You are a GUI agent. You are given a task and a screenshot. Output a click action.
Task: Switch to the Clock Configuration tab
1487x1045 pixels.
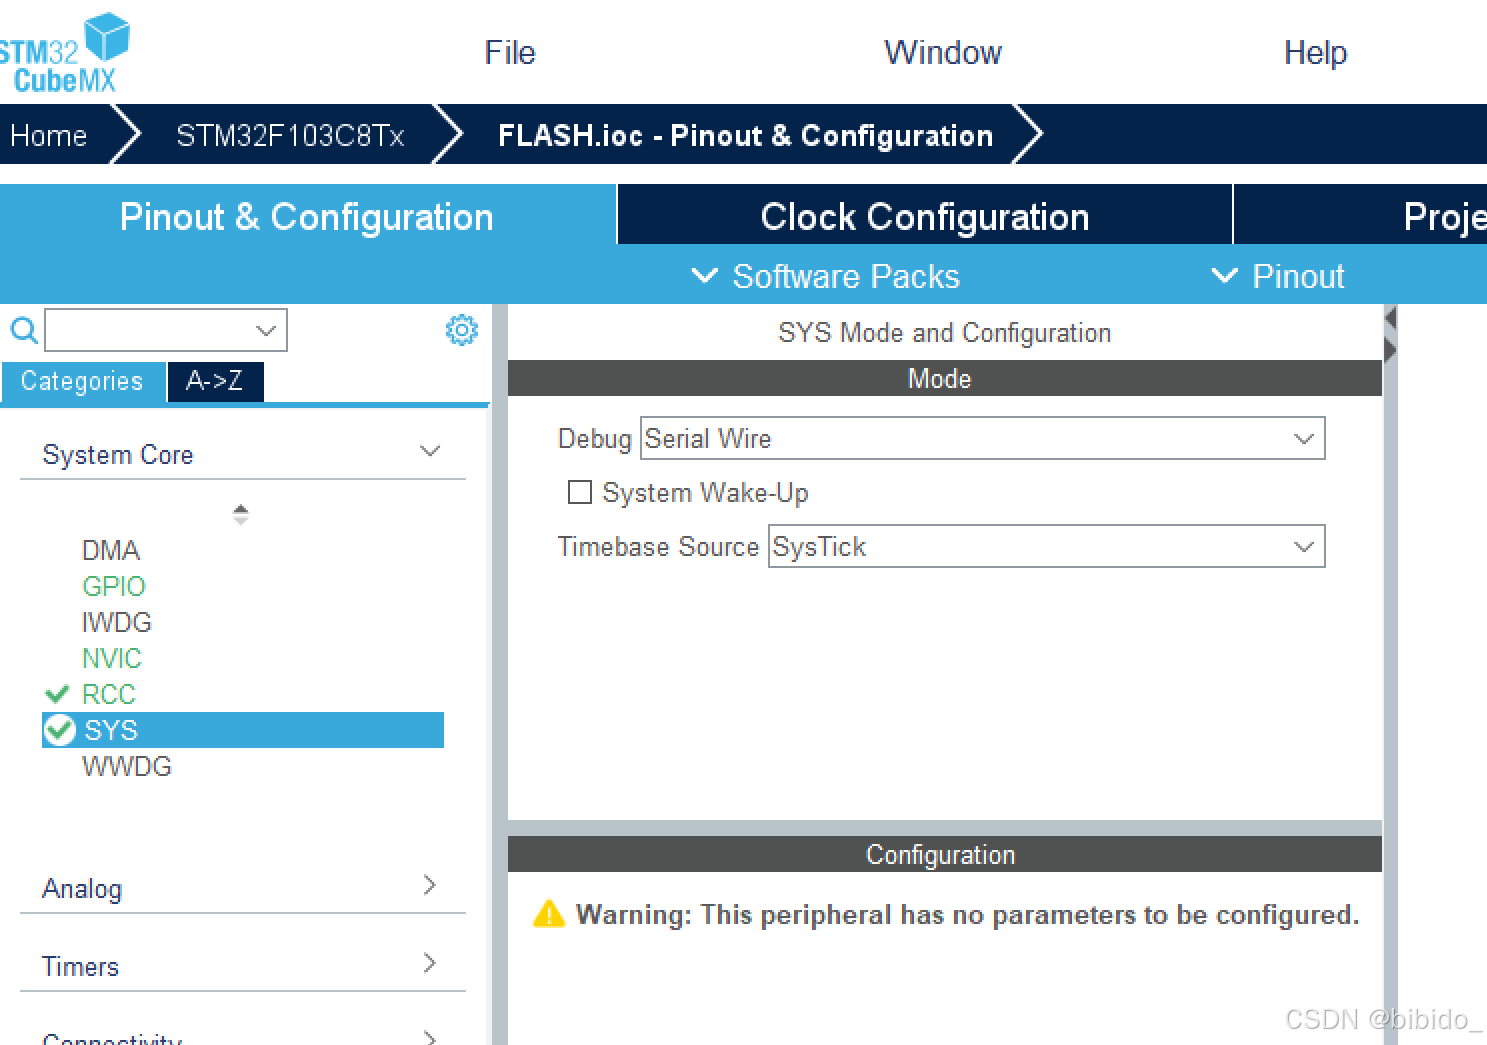(925, 216)
